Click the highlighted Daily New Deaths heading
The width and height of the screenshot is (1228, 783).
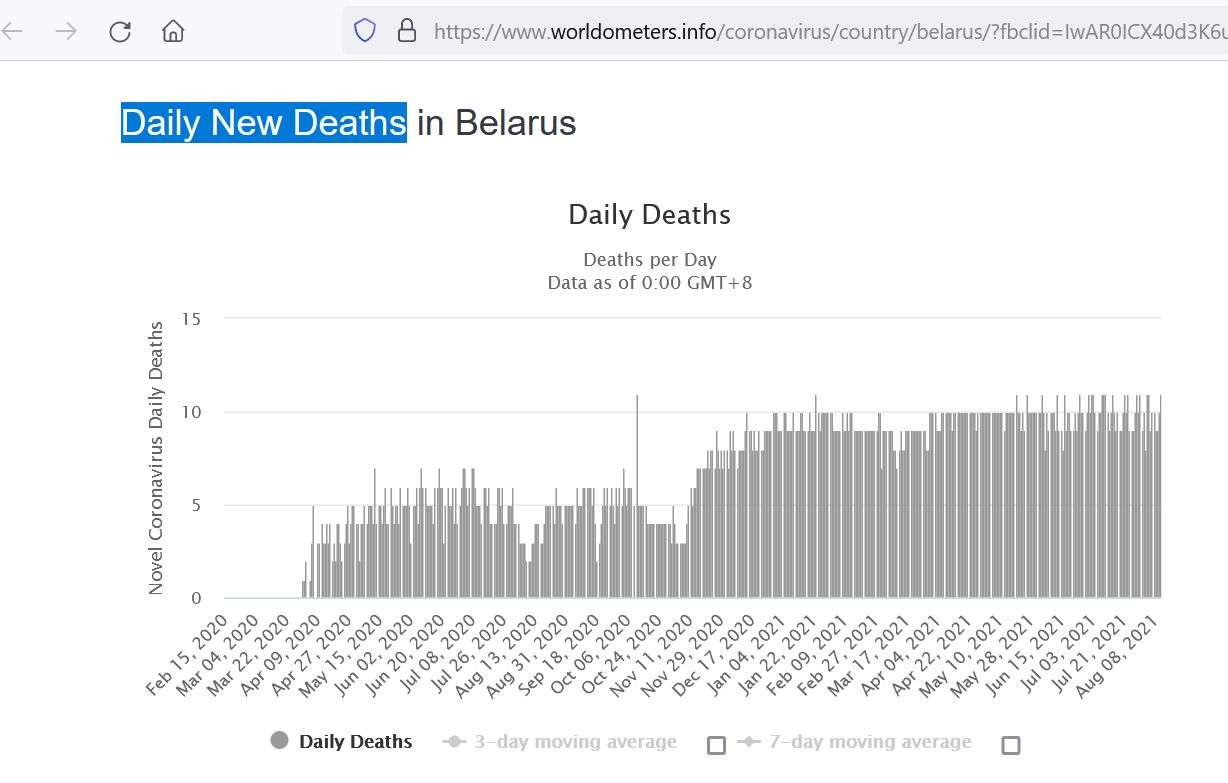point(264,123)
